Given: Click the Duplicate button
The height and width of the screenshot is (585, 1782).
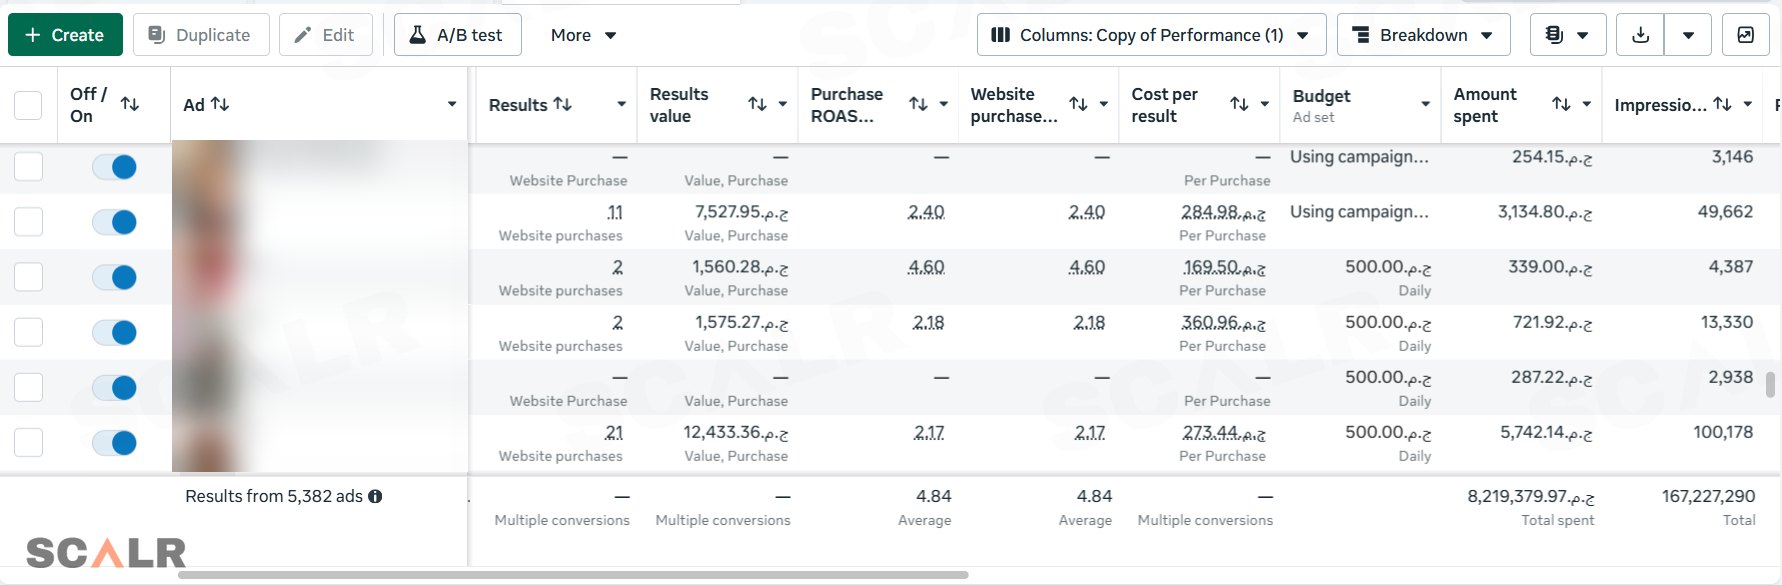Looking at the screenshot, I should 201,35.
